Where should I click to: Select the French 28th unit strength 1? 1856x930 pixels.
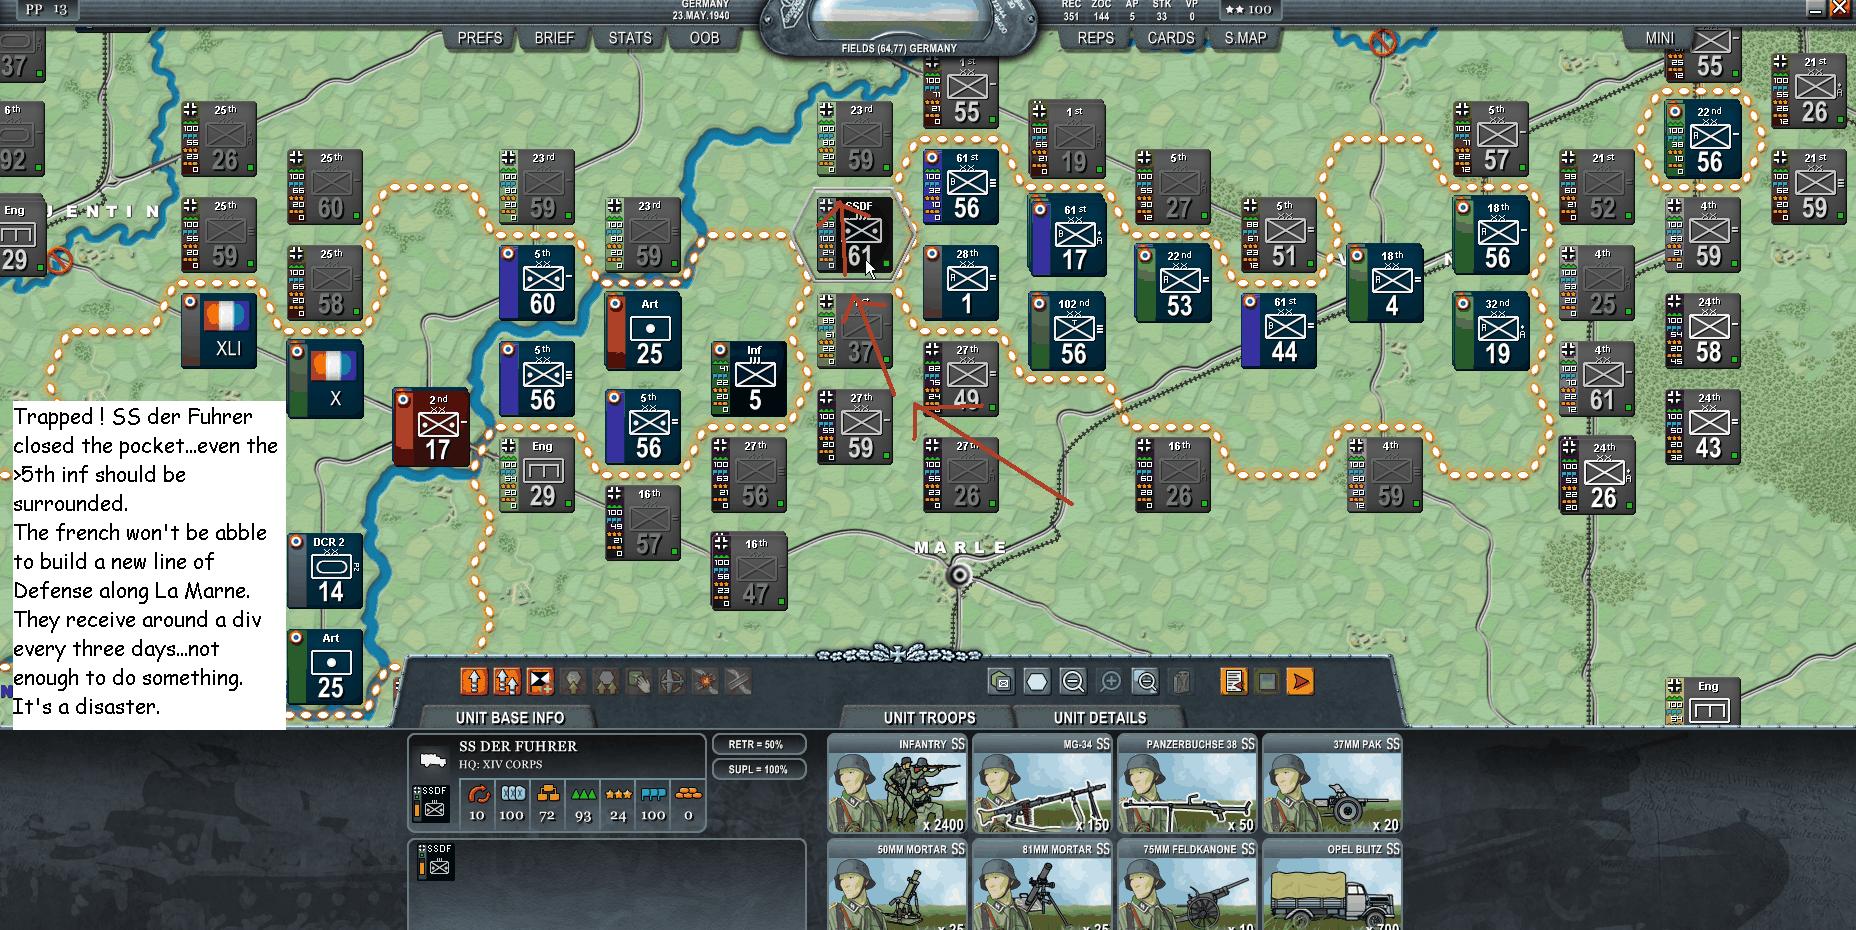pyautogui.click(x=961, y=283)
